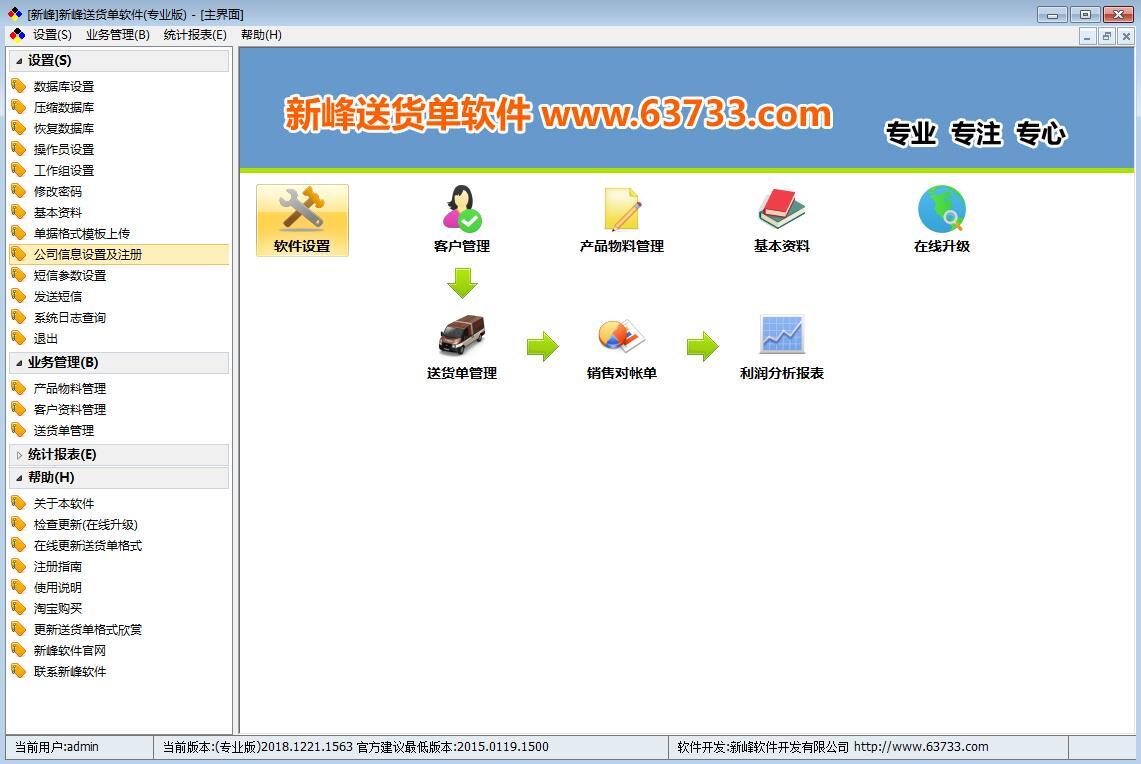Viewport: 1141px width, 764px height.
Task: Click tag icon beside 注册指南
Action: point(19,566)
